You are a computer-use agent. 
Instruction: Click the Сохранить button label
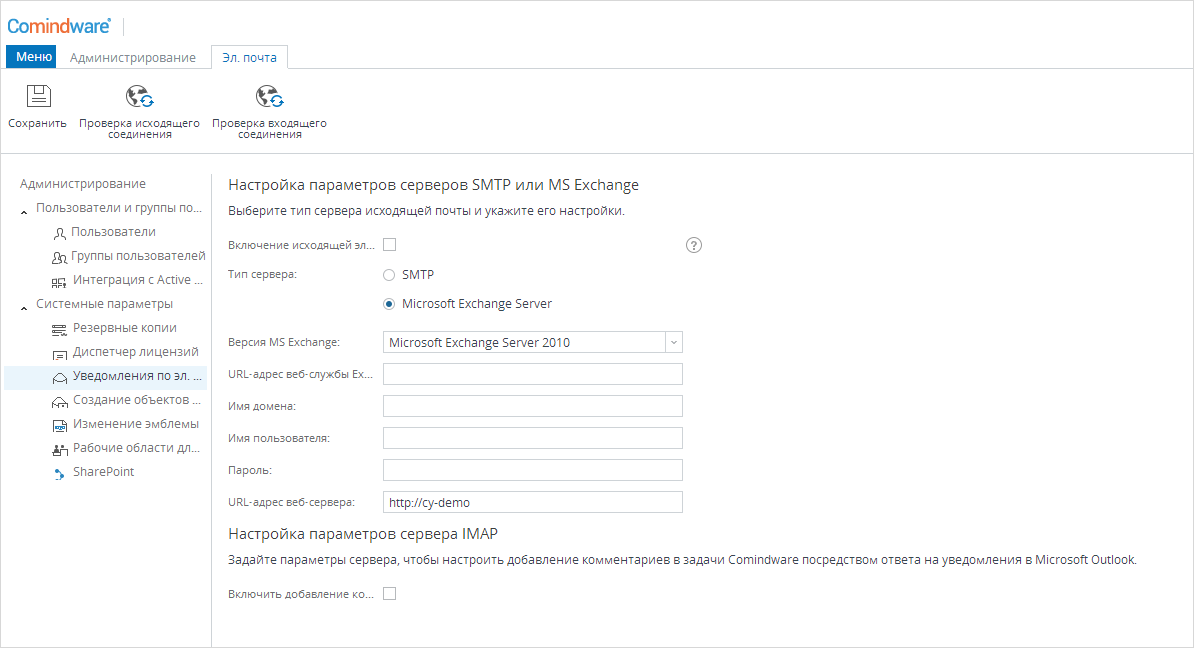point(37,123)
